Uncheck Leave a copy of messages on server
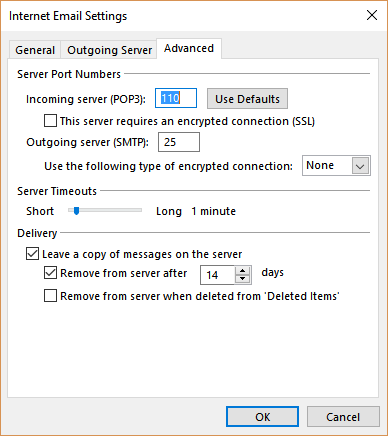Image resolution: width=388 pixels, height=436 pixels. 32,254
